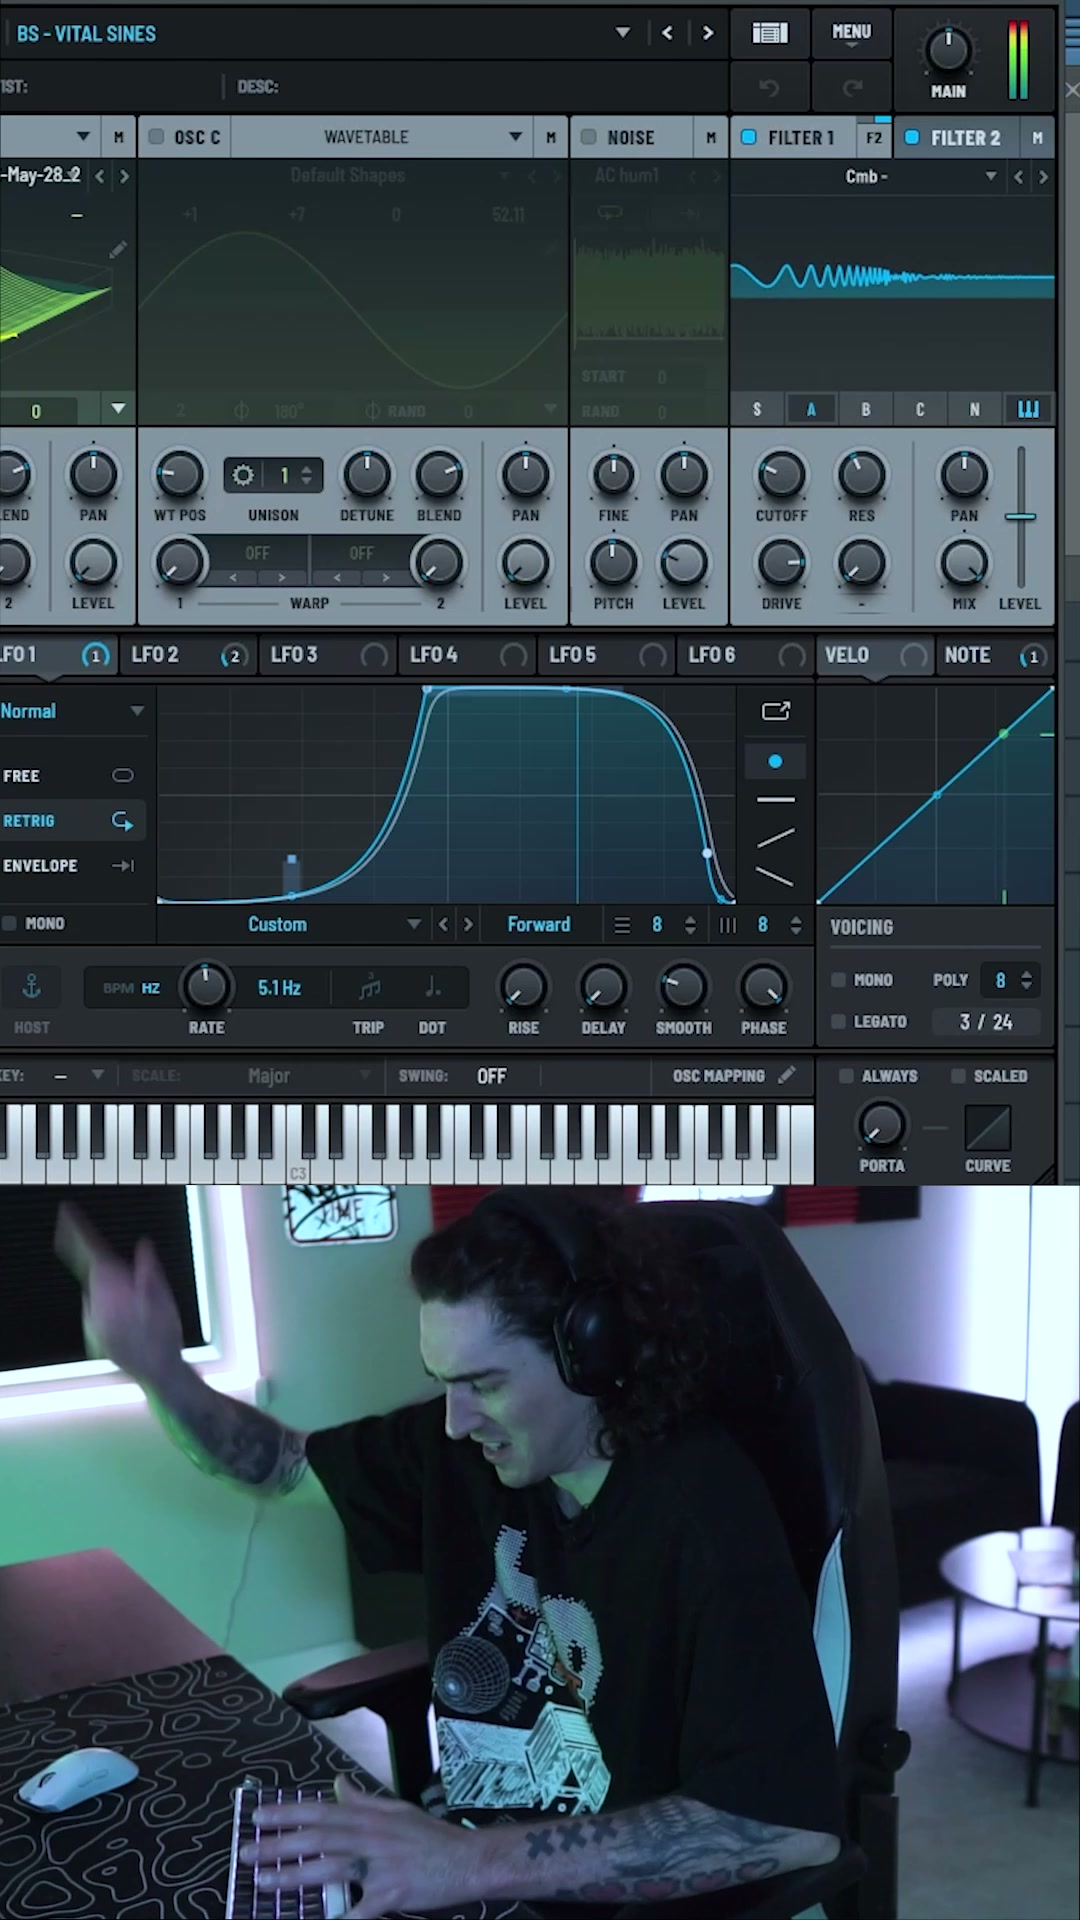Image resolution: width=1080 pixels, height=1920 pixels.
Task: Select the LFO point draw tool
Action: pos(775,761)
